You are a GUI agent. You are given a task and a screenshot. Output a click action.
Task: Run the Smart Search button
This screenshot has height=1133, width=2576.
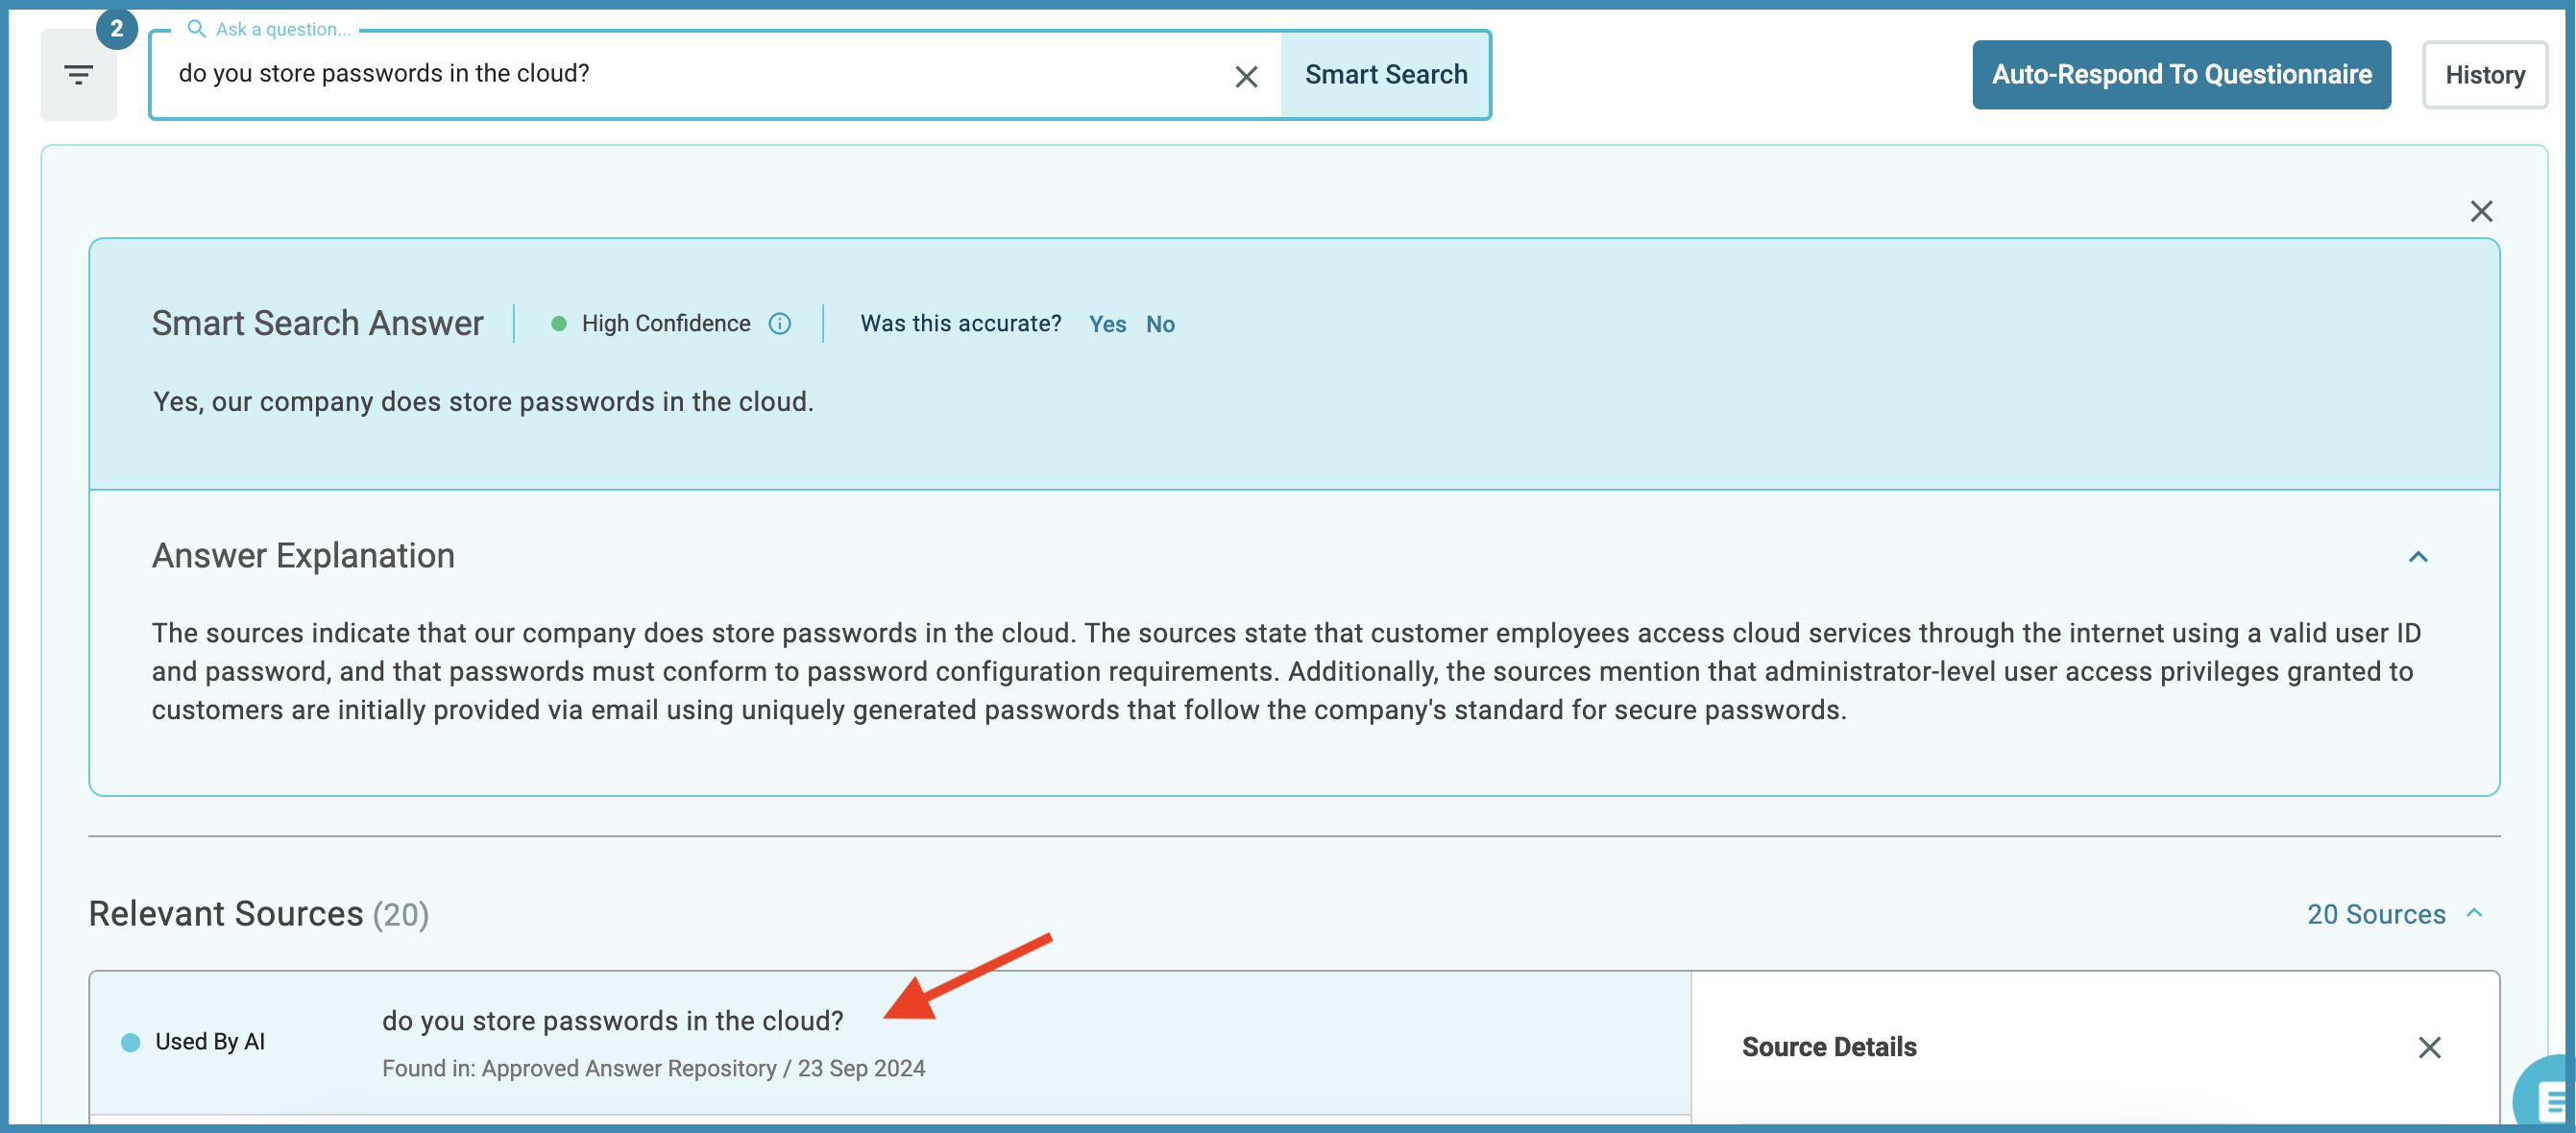[1385, 75]
